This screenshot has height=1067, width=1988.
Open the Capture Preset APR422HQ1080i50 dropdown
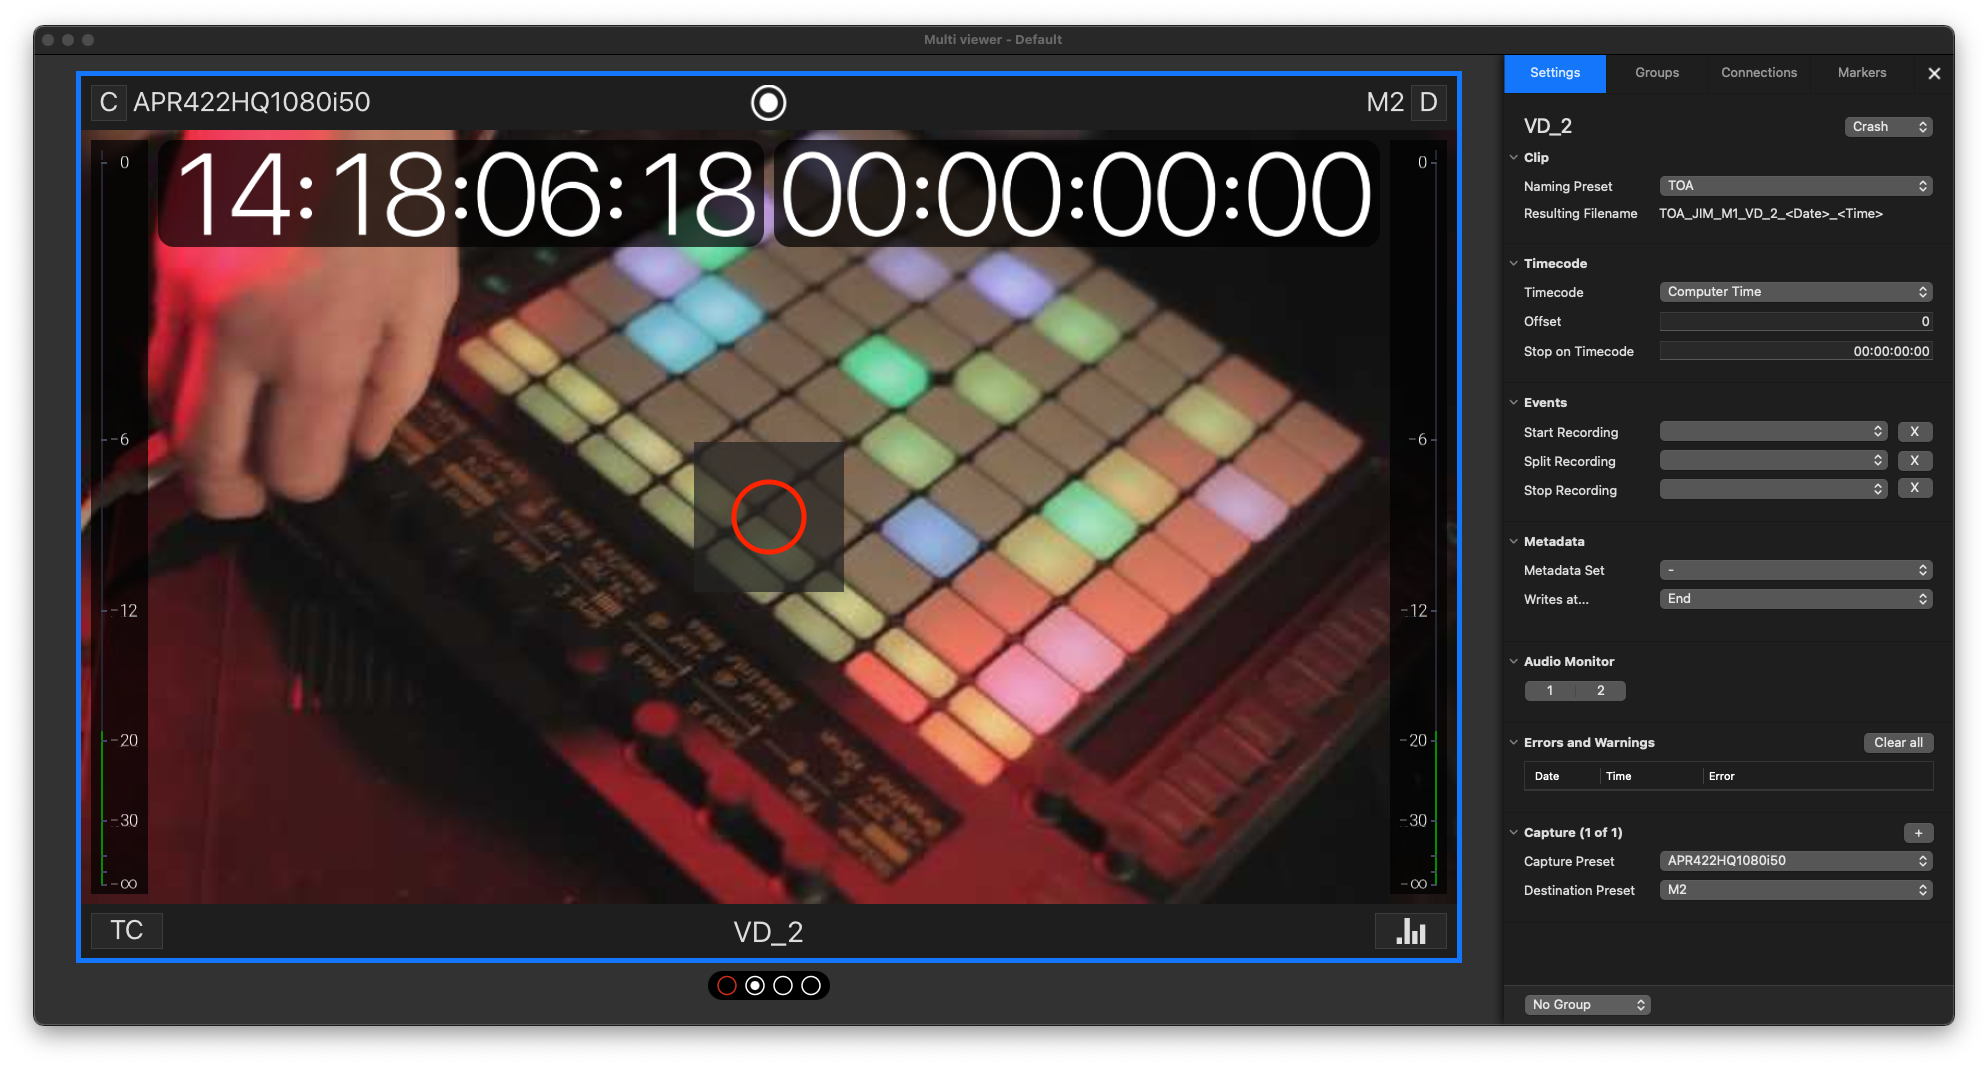[x=1796, y=861]
